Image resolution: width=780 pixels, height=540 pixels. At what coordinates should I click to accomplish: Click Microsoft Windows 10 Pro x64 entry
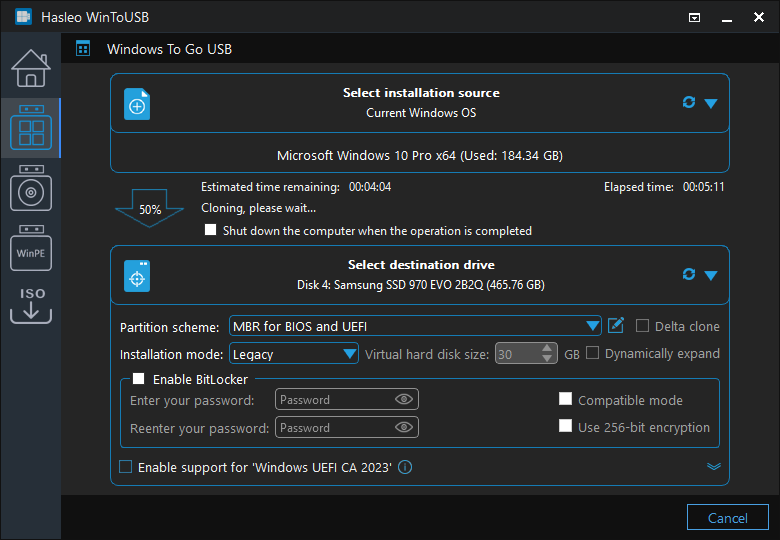pyautogui.click(x=420, y=155)
